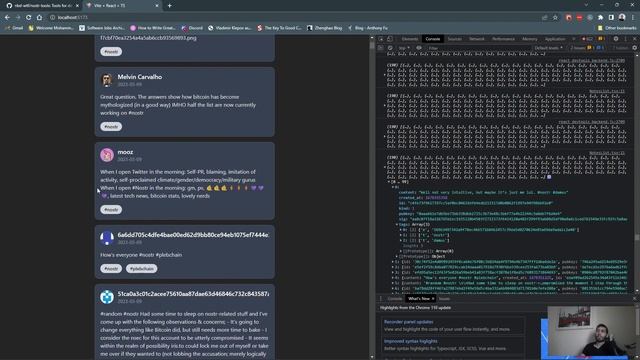This screenshot has width=640, height=360.
Task: Open the DevTools more options menu
Action: coord(625,39)
